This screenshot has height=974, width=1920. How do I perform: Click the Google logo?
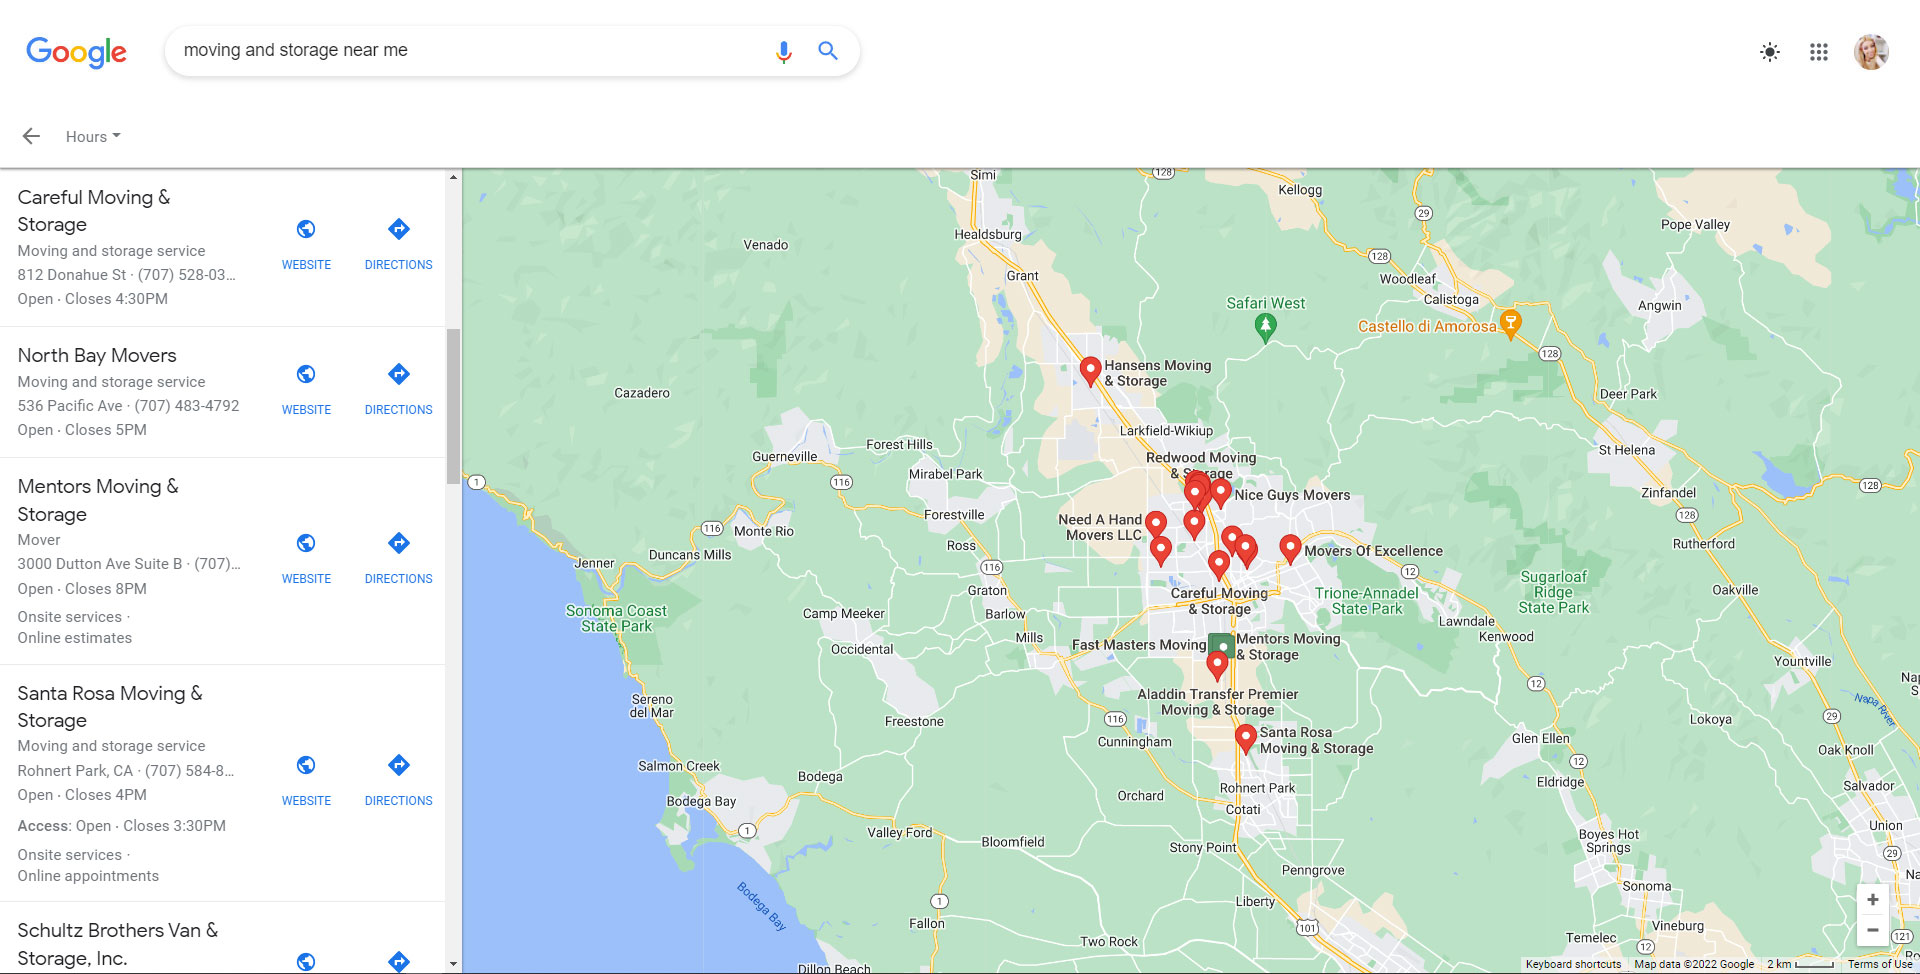[x=76, y=51]
